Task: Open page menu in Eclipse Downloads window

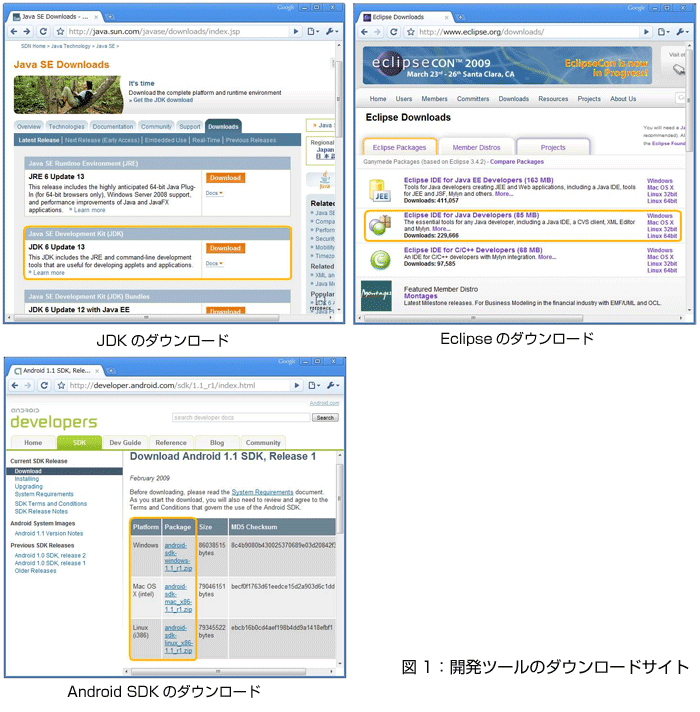Action: point(664,32)
